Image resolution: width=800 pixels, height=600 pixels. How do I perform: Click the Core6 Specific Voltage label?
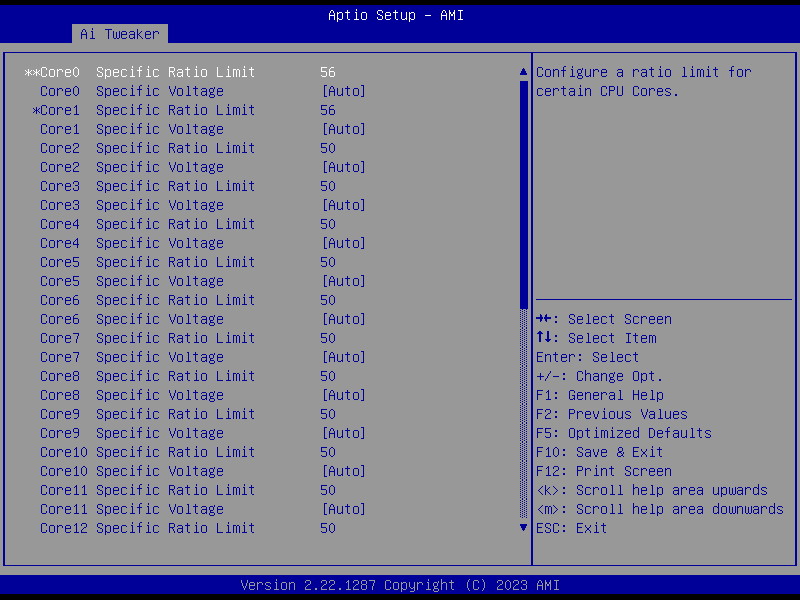132,319
